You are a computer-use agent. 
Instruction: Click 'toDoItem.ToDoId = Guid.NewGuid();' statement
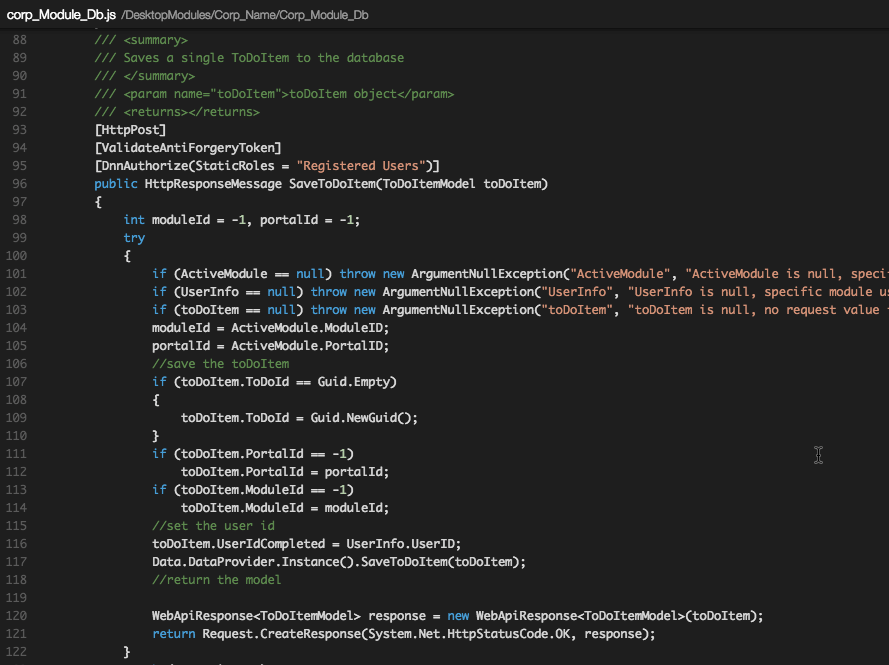pos(299,418)
